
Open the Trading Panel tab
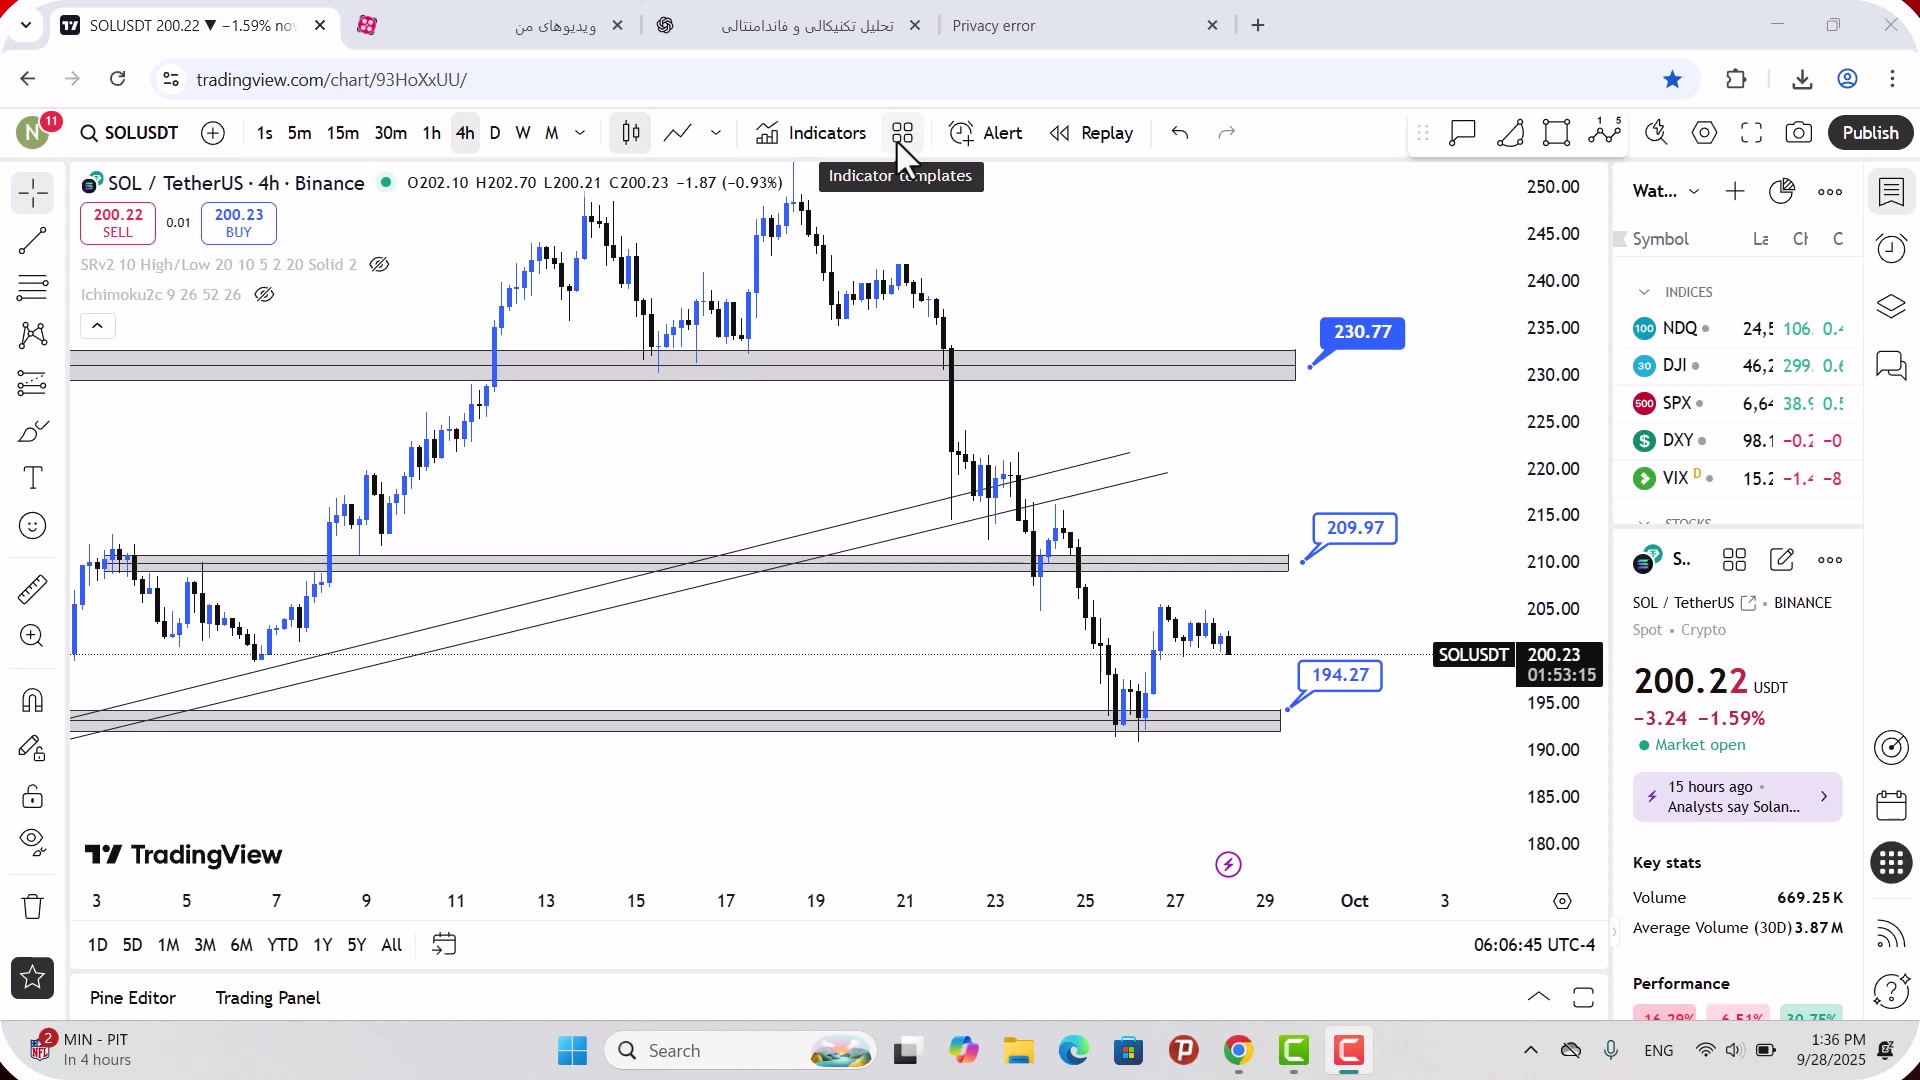click(268, 998)
